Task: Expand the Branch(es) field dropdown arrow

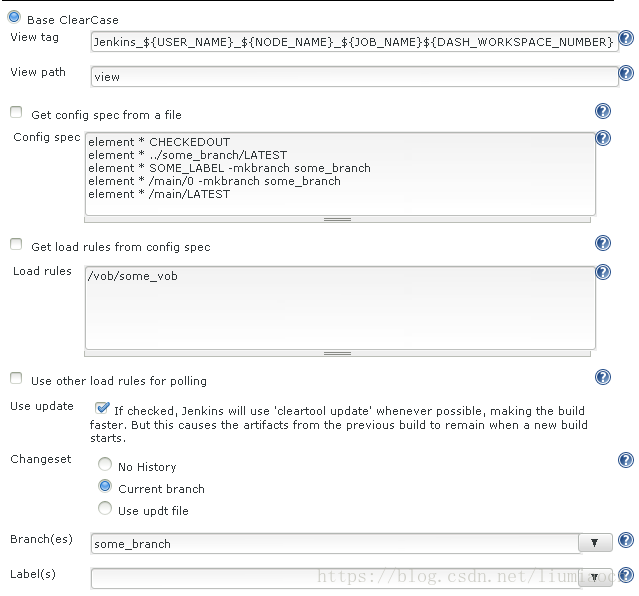Action: tap(596, 542)
